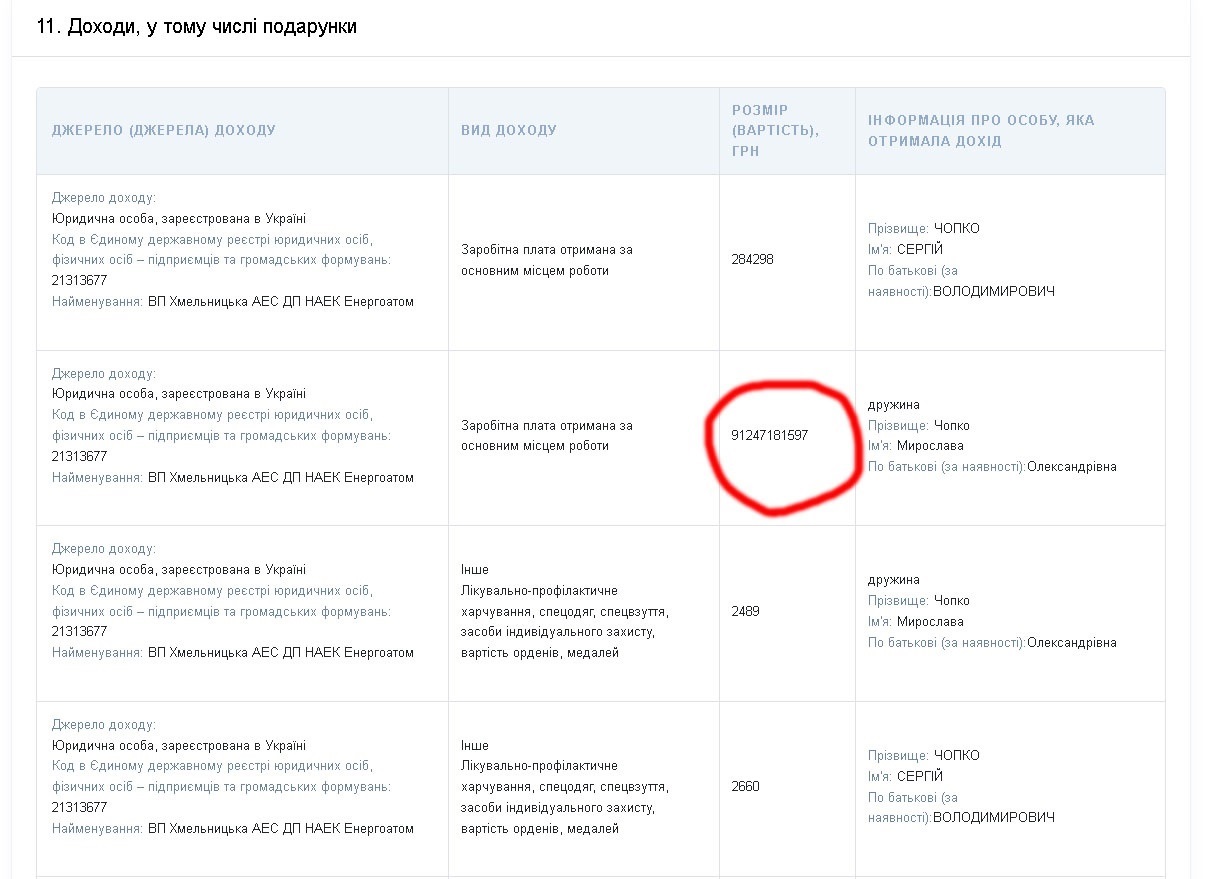Click surname 'Чопко' in the 2489 row
The height and width of the screenshot is (879, 1211).
coord(952,601)
